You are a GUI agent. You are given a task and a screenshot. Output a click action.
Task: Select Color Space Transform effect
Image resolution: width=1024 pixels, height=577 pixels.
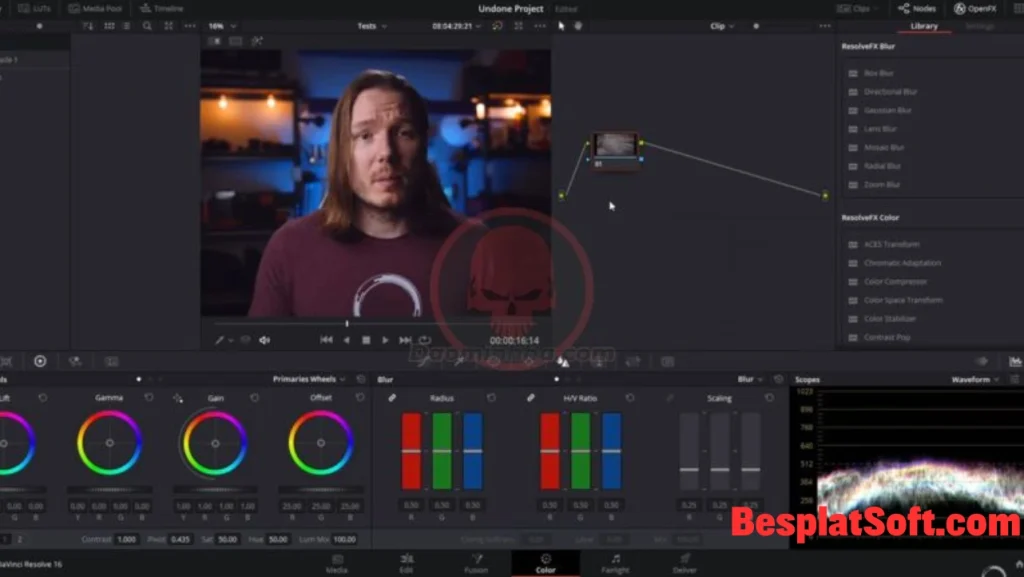click(903, 300)
